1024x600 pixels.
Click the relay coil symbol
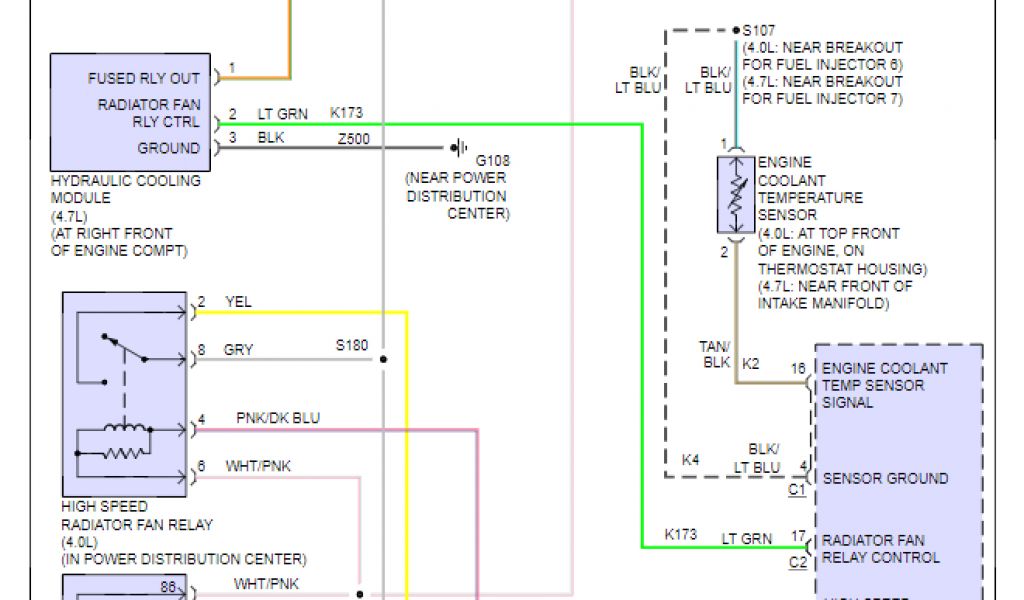coord(124,430)
